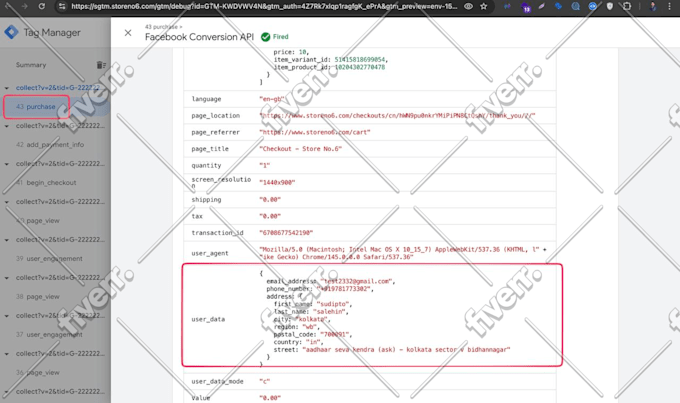The width and height of the screenshot is (680, 403).
Task: Select Summary in the left sidebar
Action: [x=31, y=65]
